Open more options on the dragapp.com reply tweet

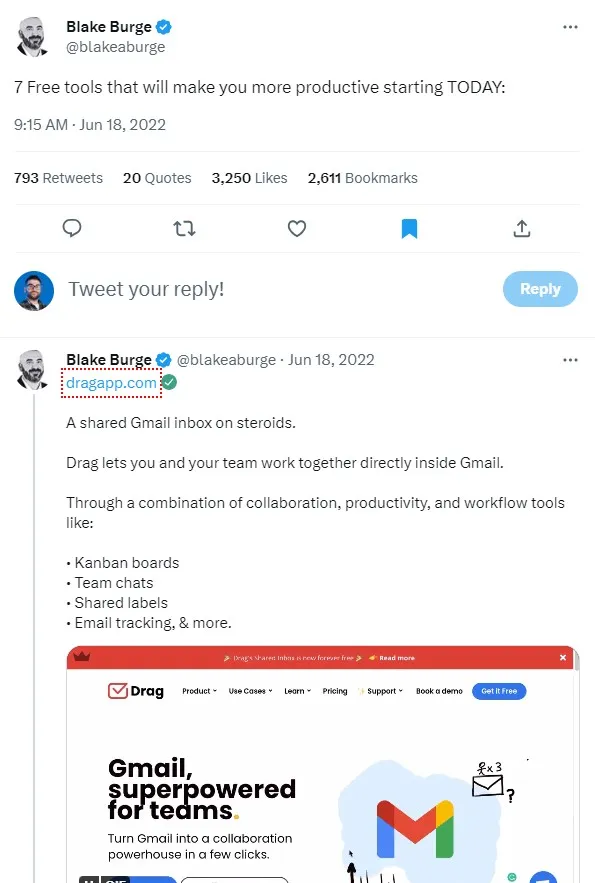click(x=570, y=359)
